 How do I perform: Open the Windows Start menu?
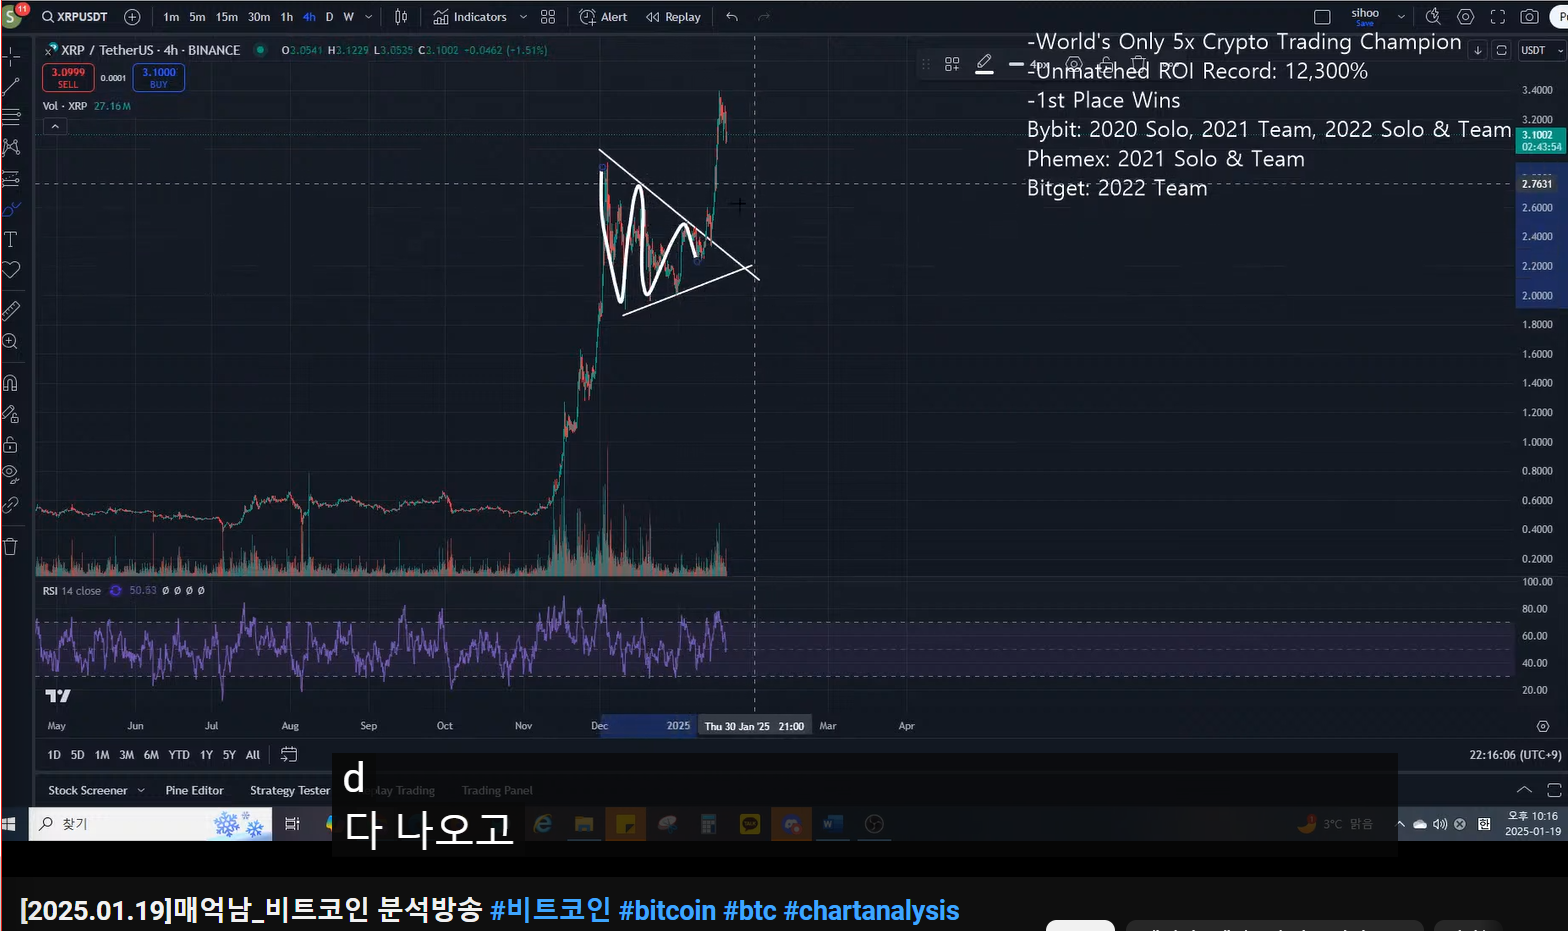pos(9,824)
